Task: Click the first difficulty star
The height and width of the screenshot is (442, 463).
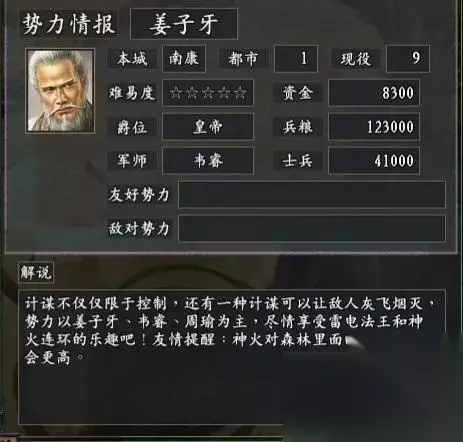Action: point(176,93)
